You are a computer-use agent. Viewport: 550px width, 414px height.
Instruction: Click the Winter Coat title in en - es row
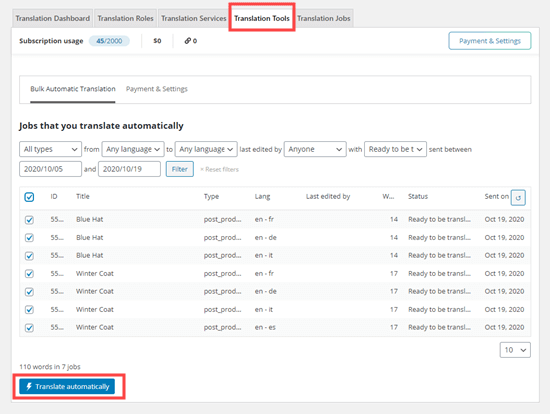[95, 327]
